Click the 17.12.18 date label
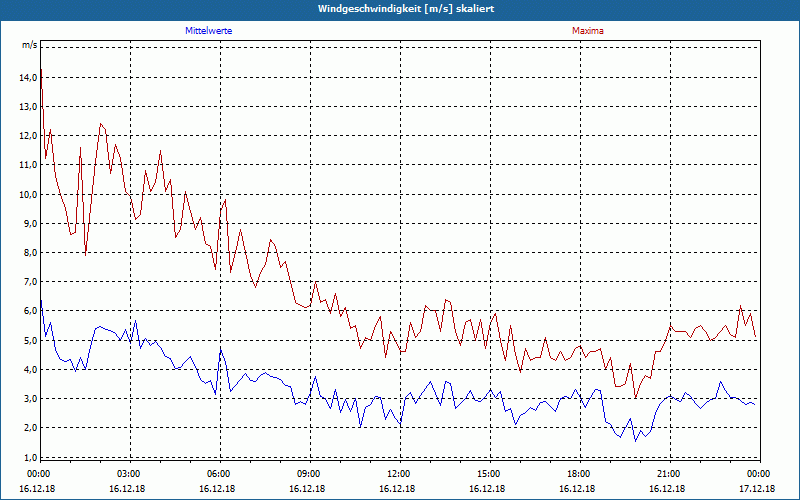 click(757, 489)
